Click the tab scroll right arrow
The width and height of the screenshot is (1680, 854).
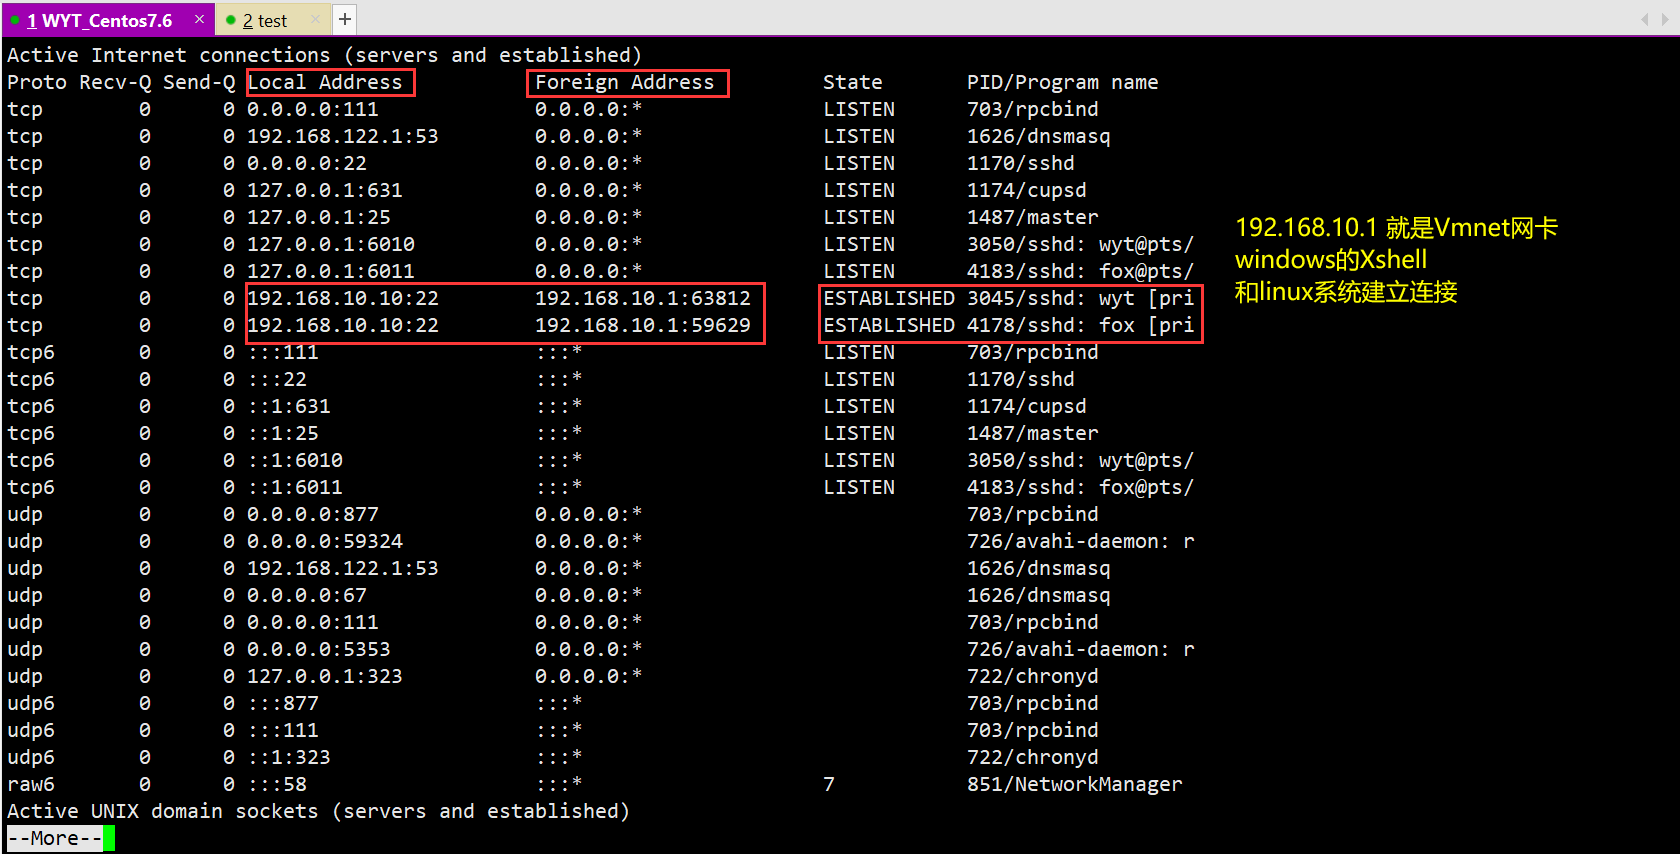click(x=1666, y=19)
